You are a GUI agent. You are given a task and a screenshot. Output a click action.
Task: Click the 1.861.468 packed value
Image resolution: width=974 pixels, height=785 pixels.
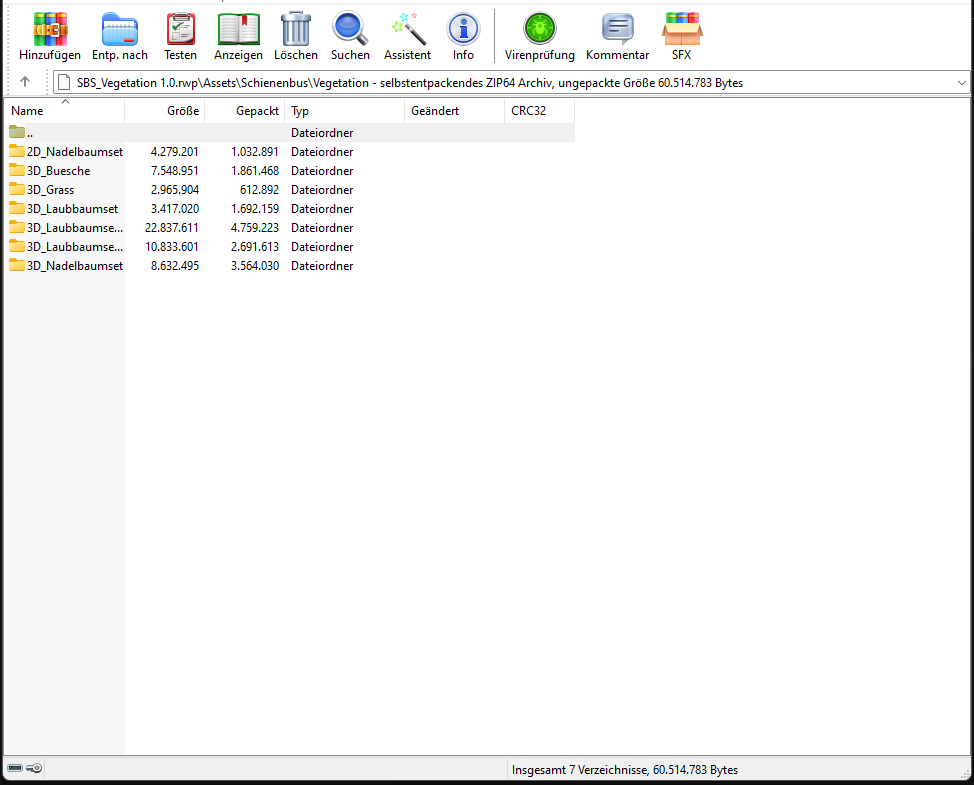(x=255, y=171)
